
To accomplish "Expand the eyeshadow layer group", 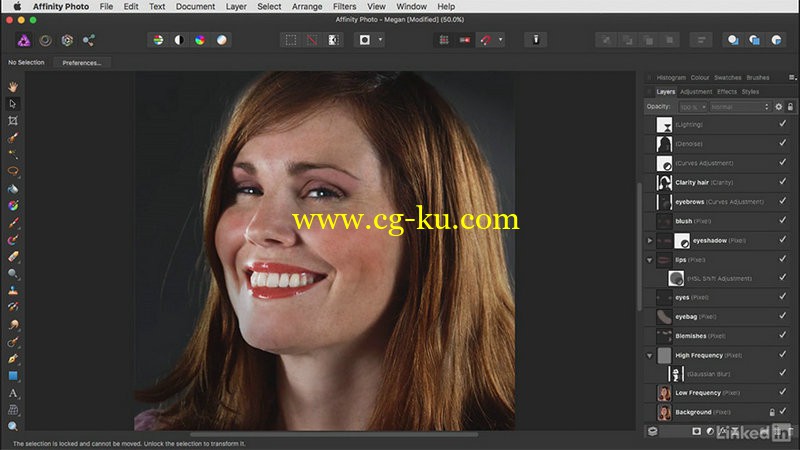I will (649, 240).
